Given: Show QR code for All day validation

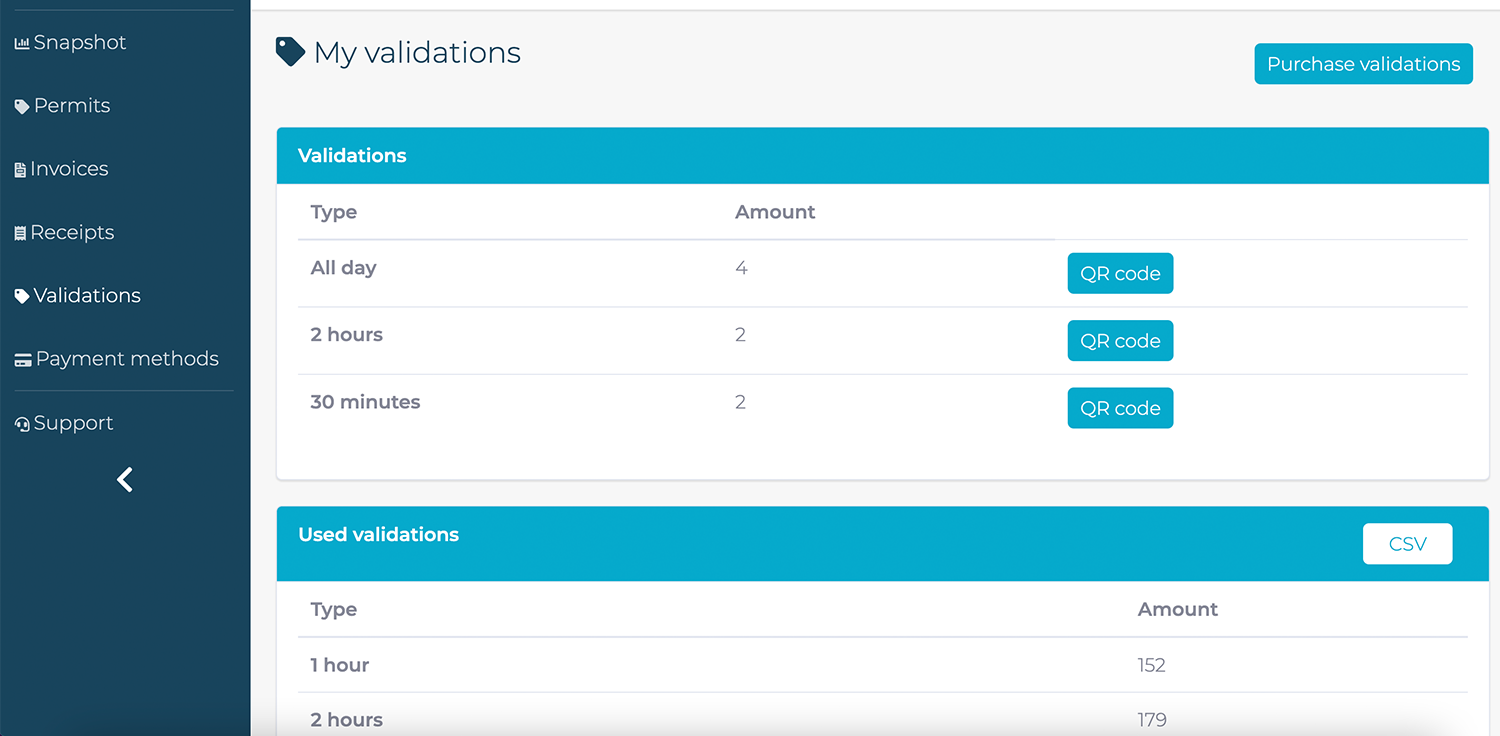Looking at the screenshot, I should (1120, 273).
